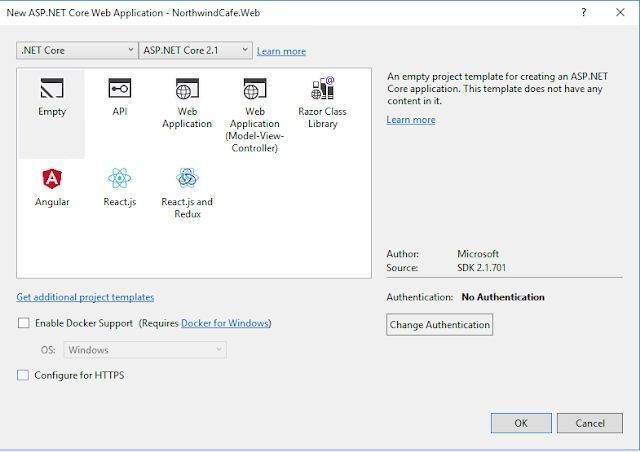Viewport: 640px width, 452px height.
Task: Select Web Application (Model-View-Controller) template icon
Action: tap(255, 89)
